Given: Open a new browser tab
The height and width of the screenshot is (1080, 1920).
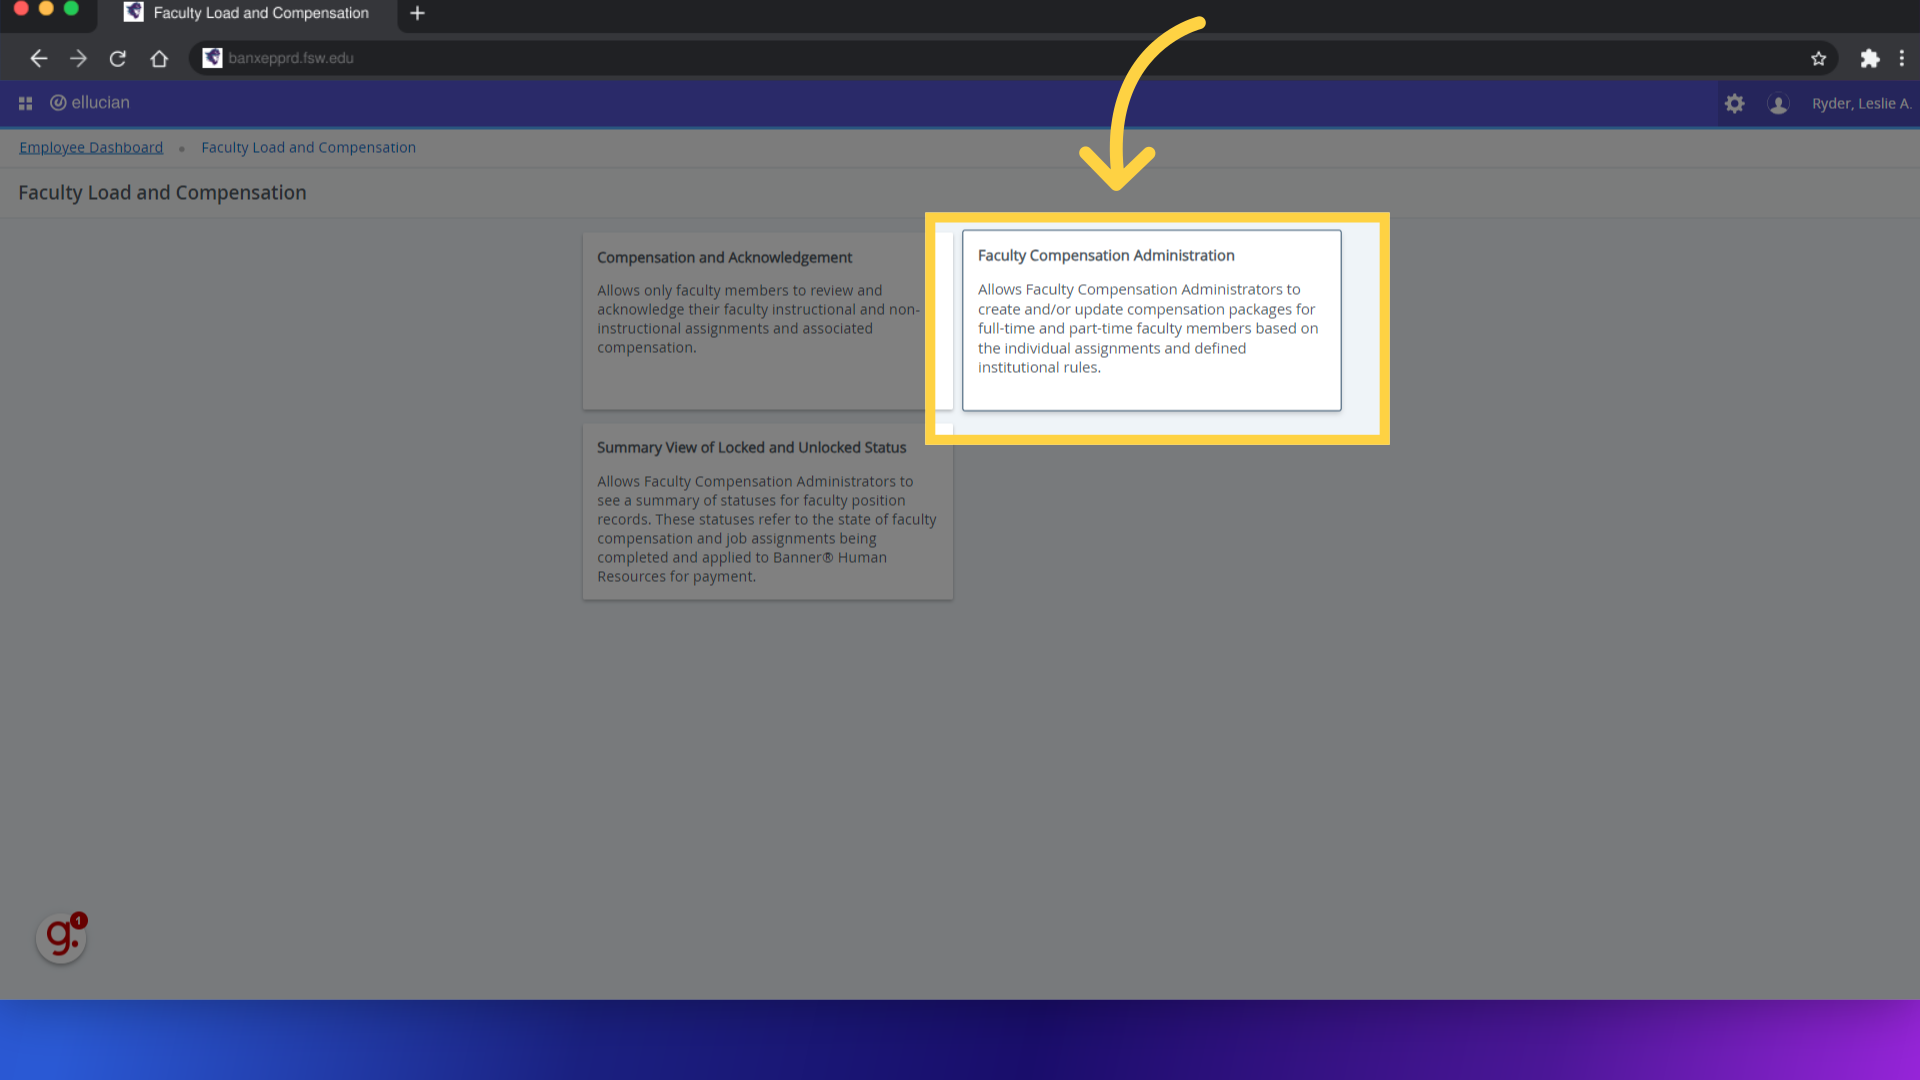Looking at the screenshot, I should [417, 13].
